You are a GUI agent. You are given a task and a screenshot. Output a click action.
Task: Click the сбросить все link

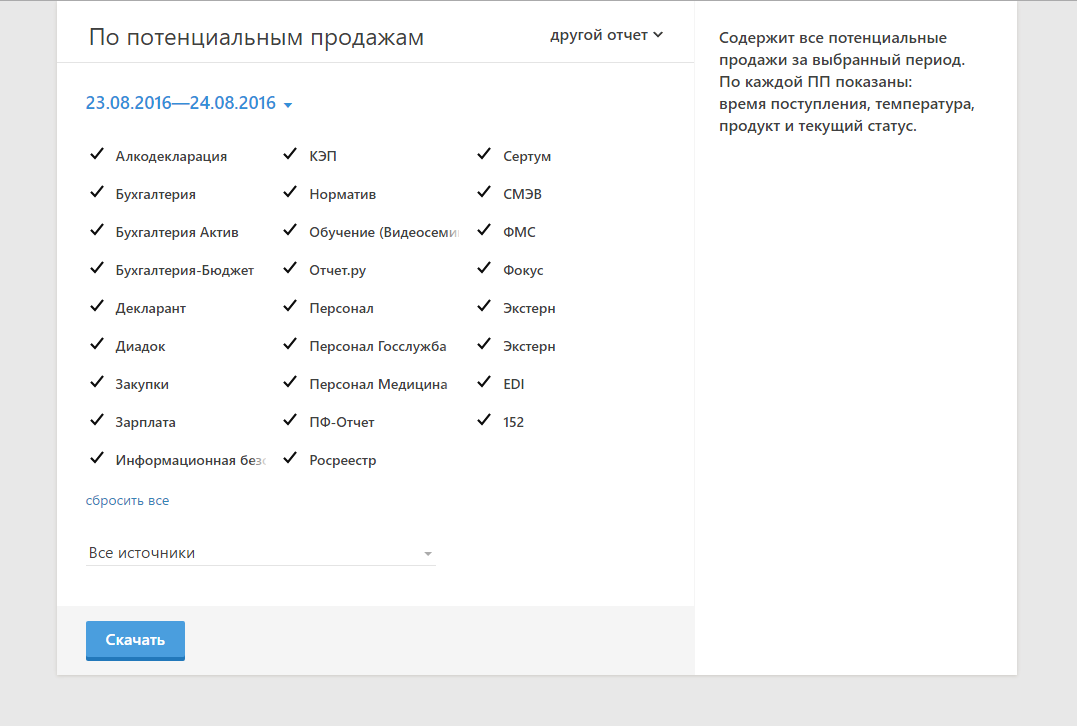(x=127, y=501)
